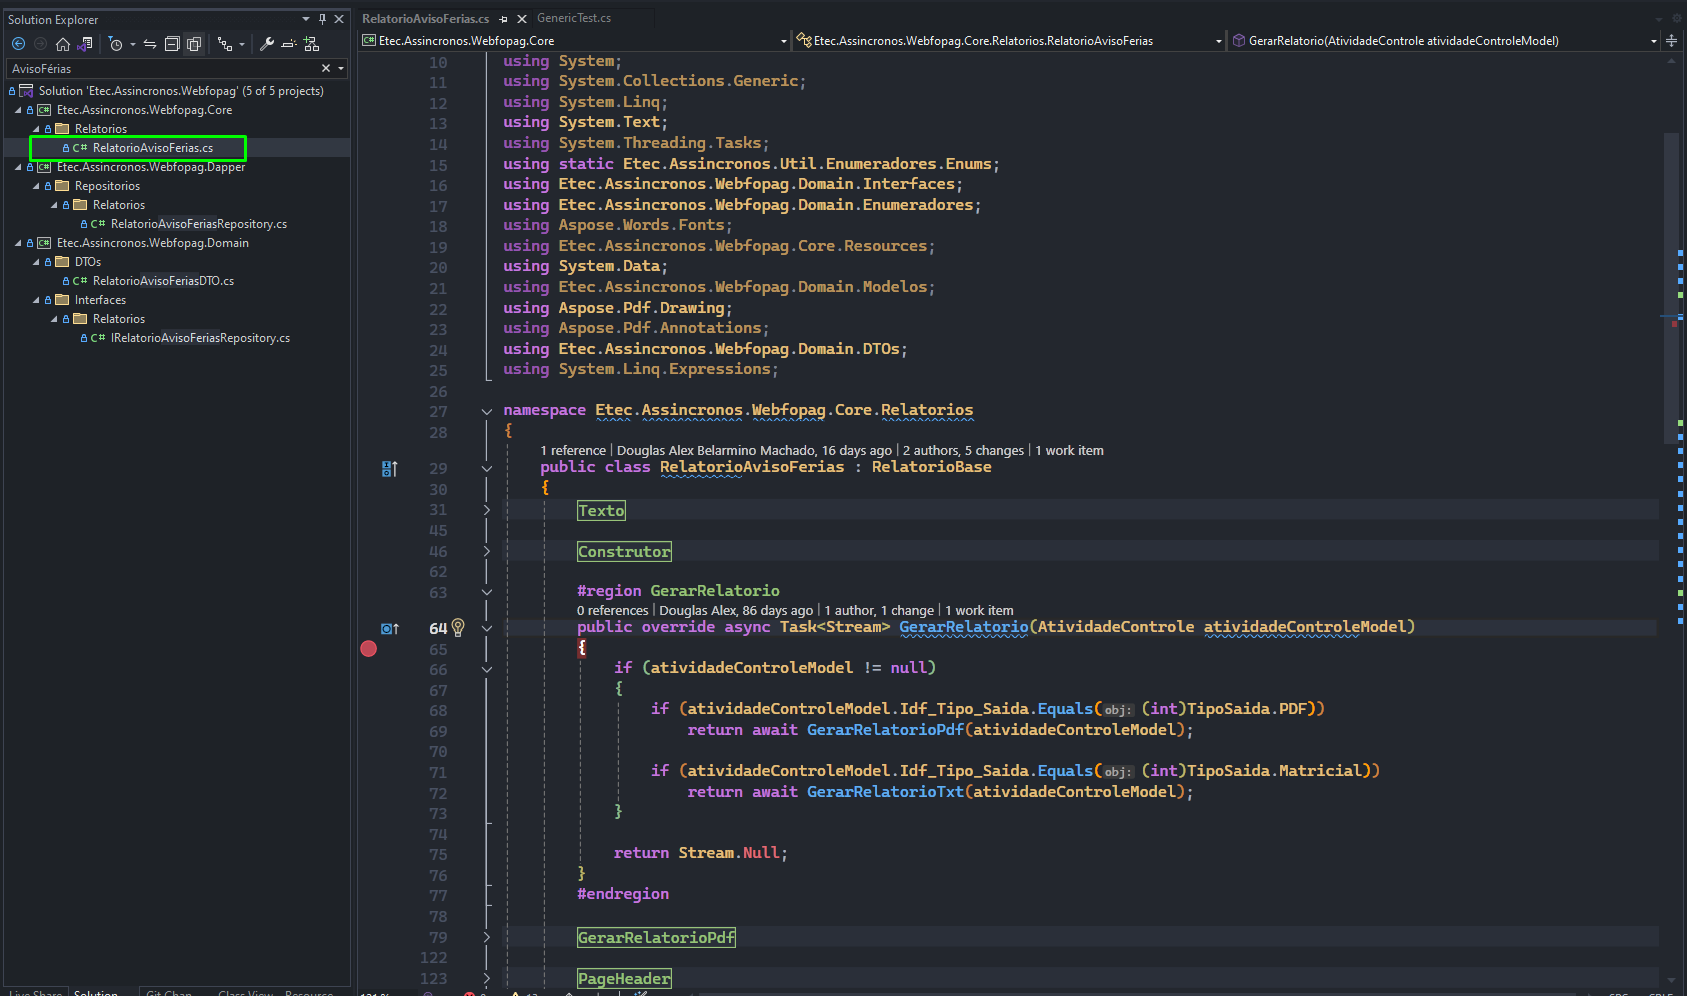Viewport: 1687px width, 996px height.
Task: Collapse the Etec.Assincronos.Webfopag.Dapper project
Action: pyautogui.click(x=18, y=167)
